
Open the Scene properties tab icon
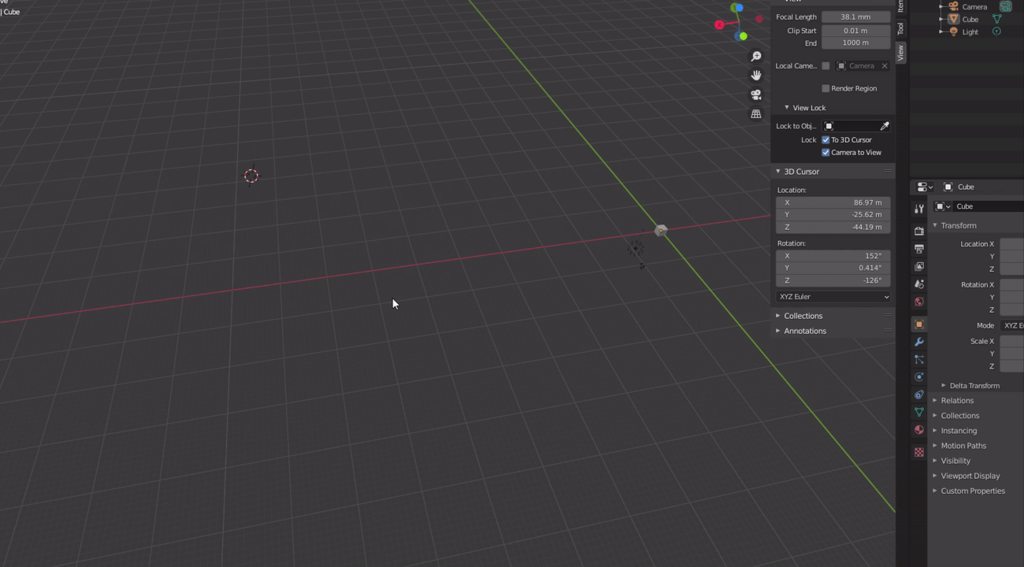(x=919, y=284)
